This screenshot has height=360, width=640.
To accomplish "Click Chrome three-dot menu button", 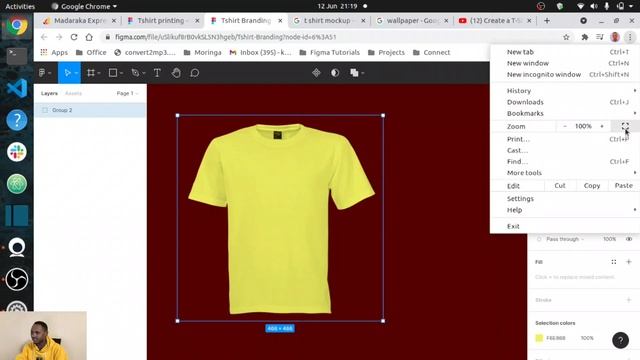I will (x=630, y=37).
